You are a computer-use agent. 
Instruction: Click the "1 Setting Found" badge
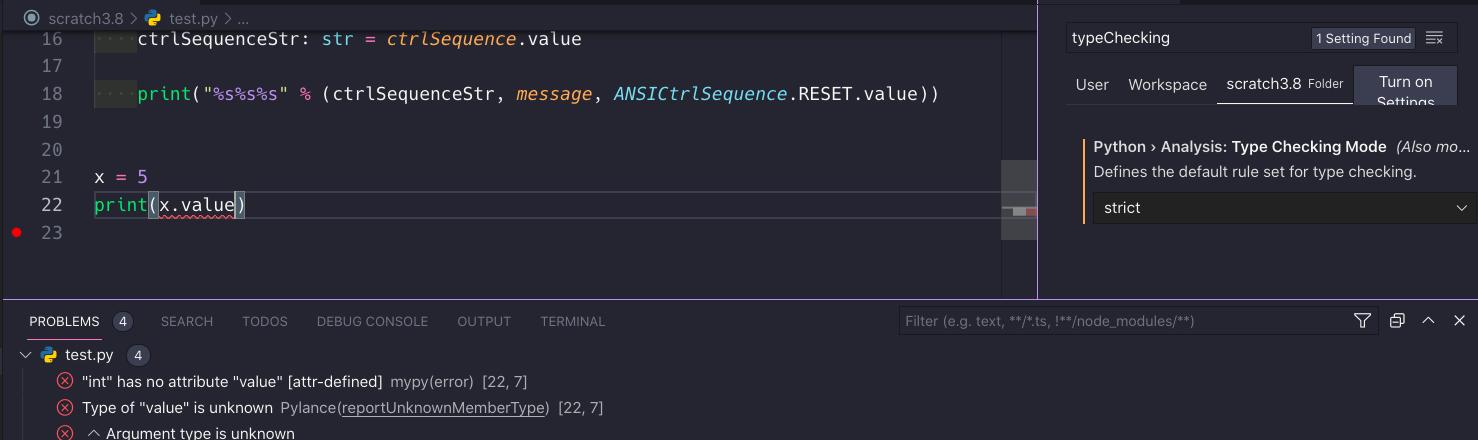tap(1363, 38)
